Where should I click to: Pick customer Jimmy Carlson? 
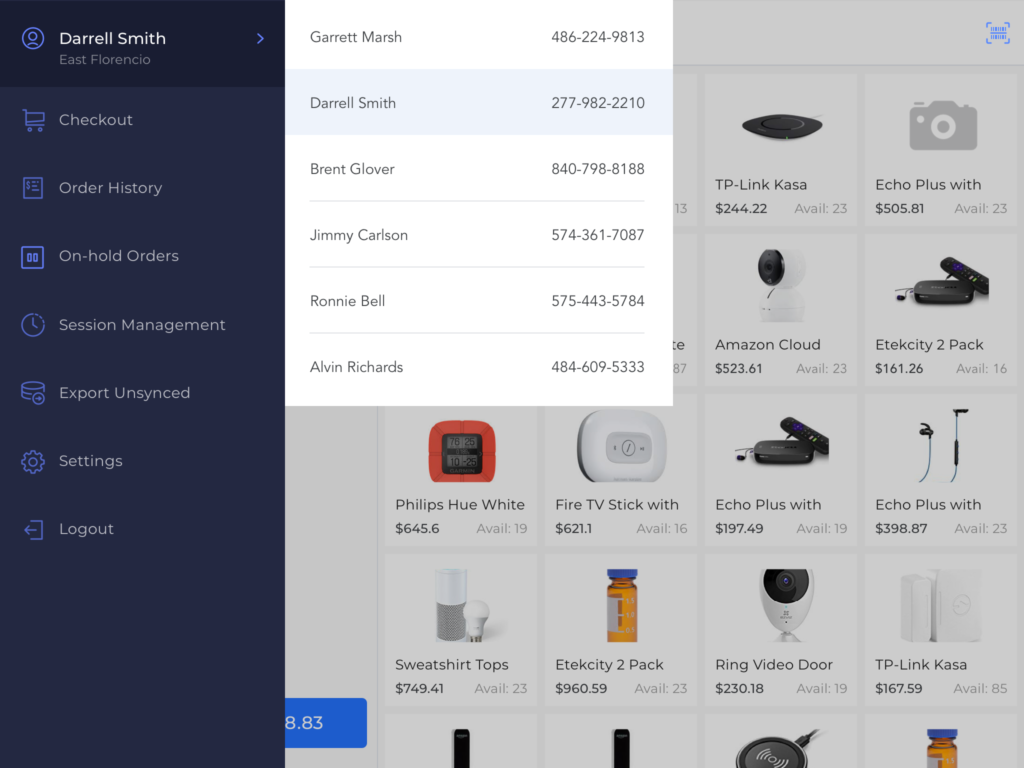point(479,234)
